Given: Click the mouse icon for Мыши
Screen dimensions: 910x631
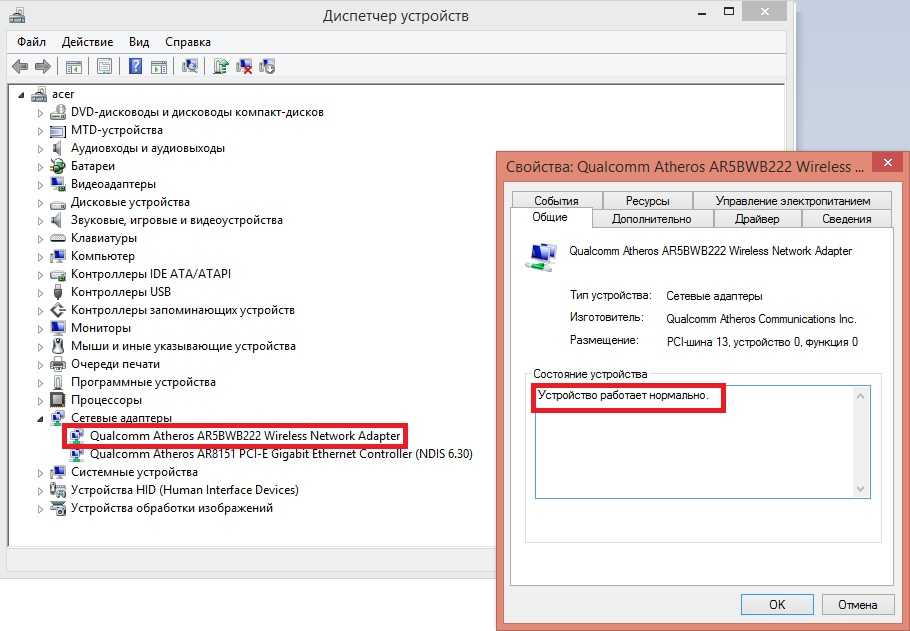Looking at the screenshot, I should point(57,346).
